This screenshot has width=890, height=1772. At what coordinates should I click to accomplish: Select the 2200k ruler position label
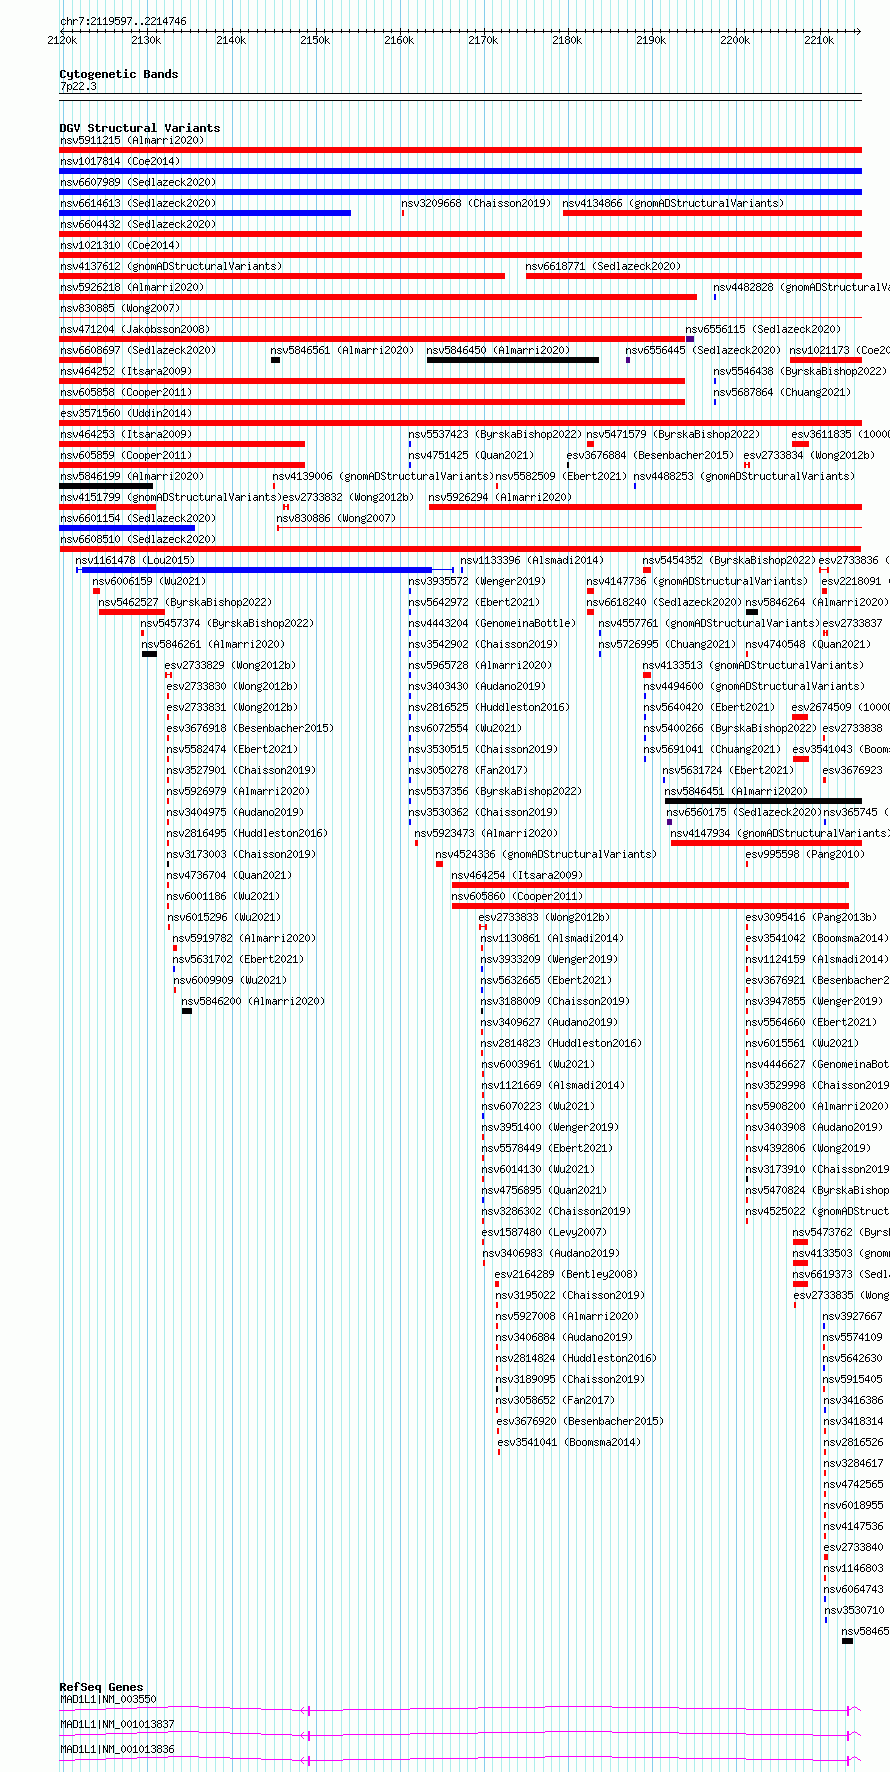coord(735,40)
